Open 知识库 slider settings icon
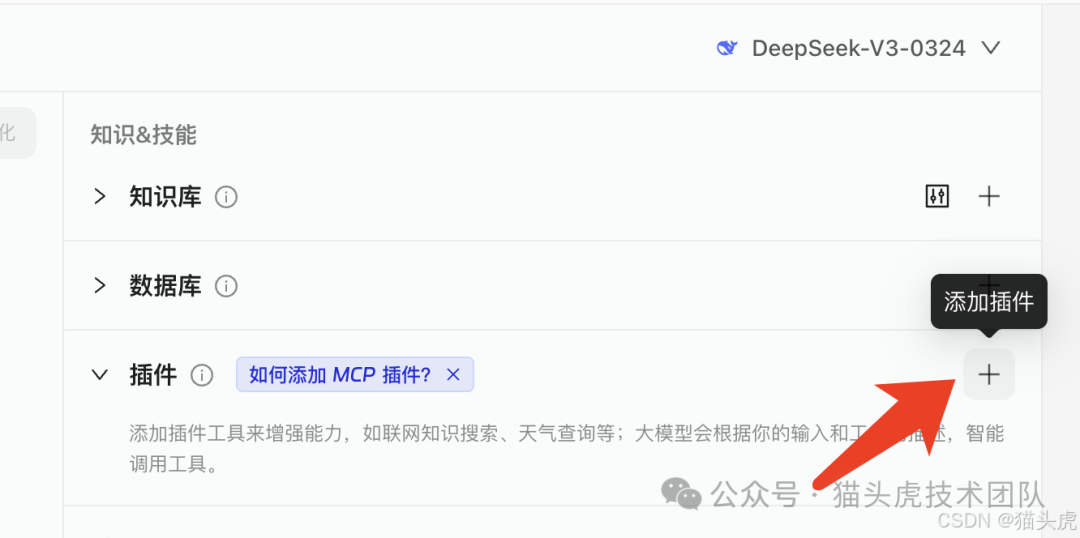 (x=937, y=197)
